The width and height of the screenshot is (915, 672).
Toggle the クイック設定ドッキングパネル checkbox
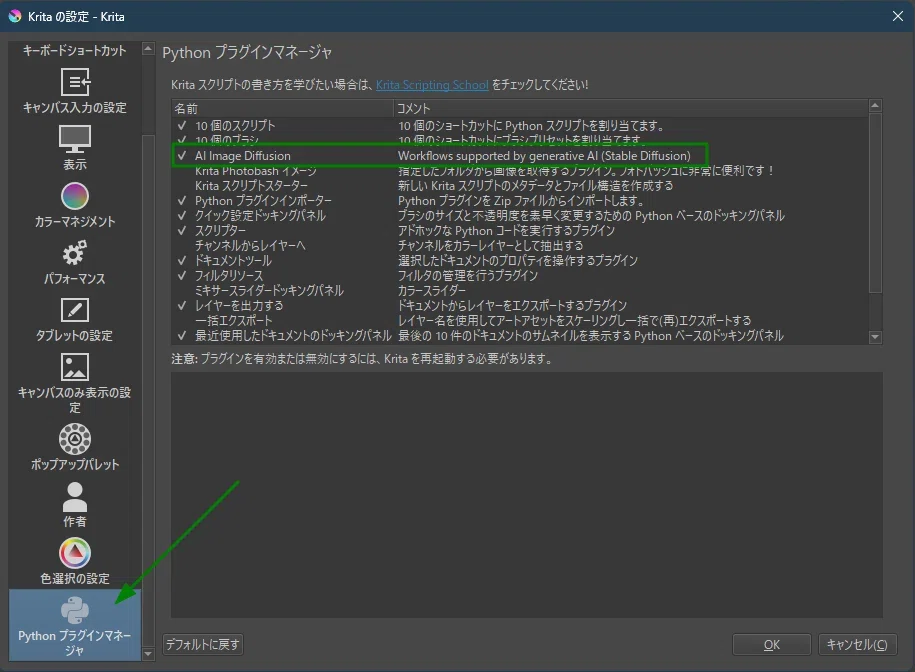point(182,216)
